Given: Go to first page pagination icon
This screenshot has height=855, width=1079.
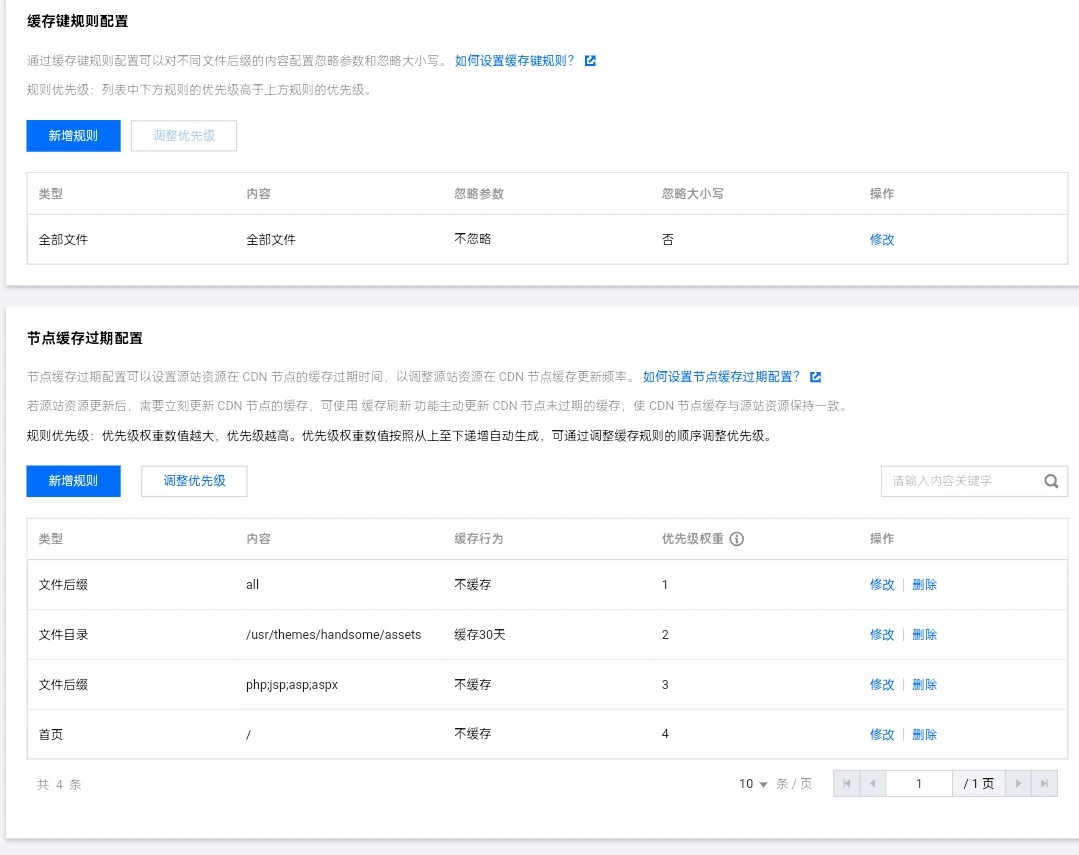Looking at the screenshot, I should point(847,784).
